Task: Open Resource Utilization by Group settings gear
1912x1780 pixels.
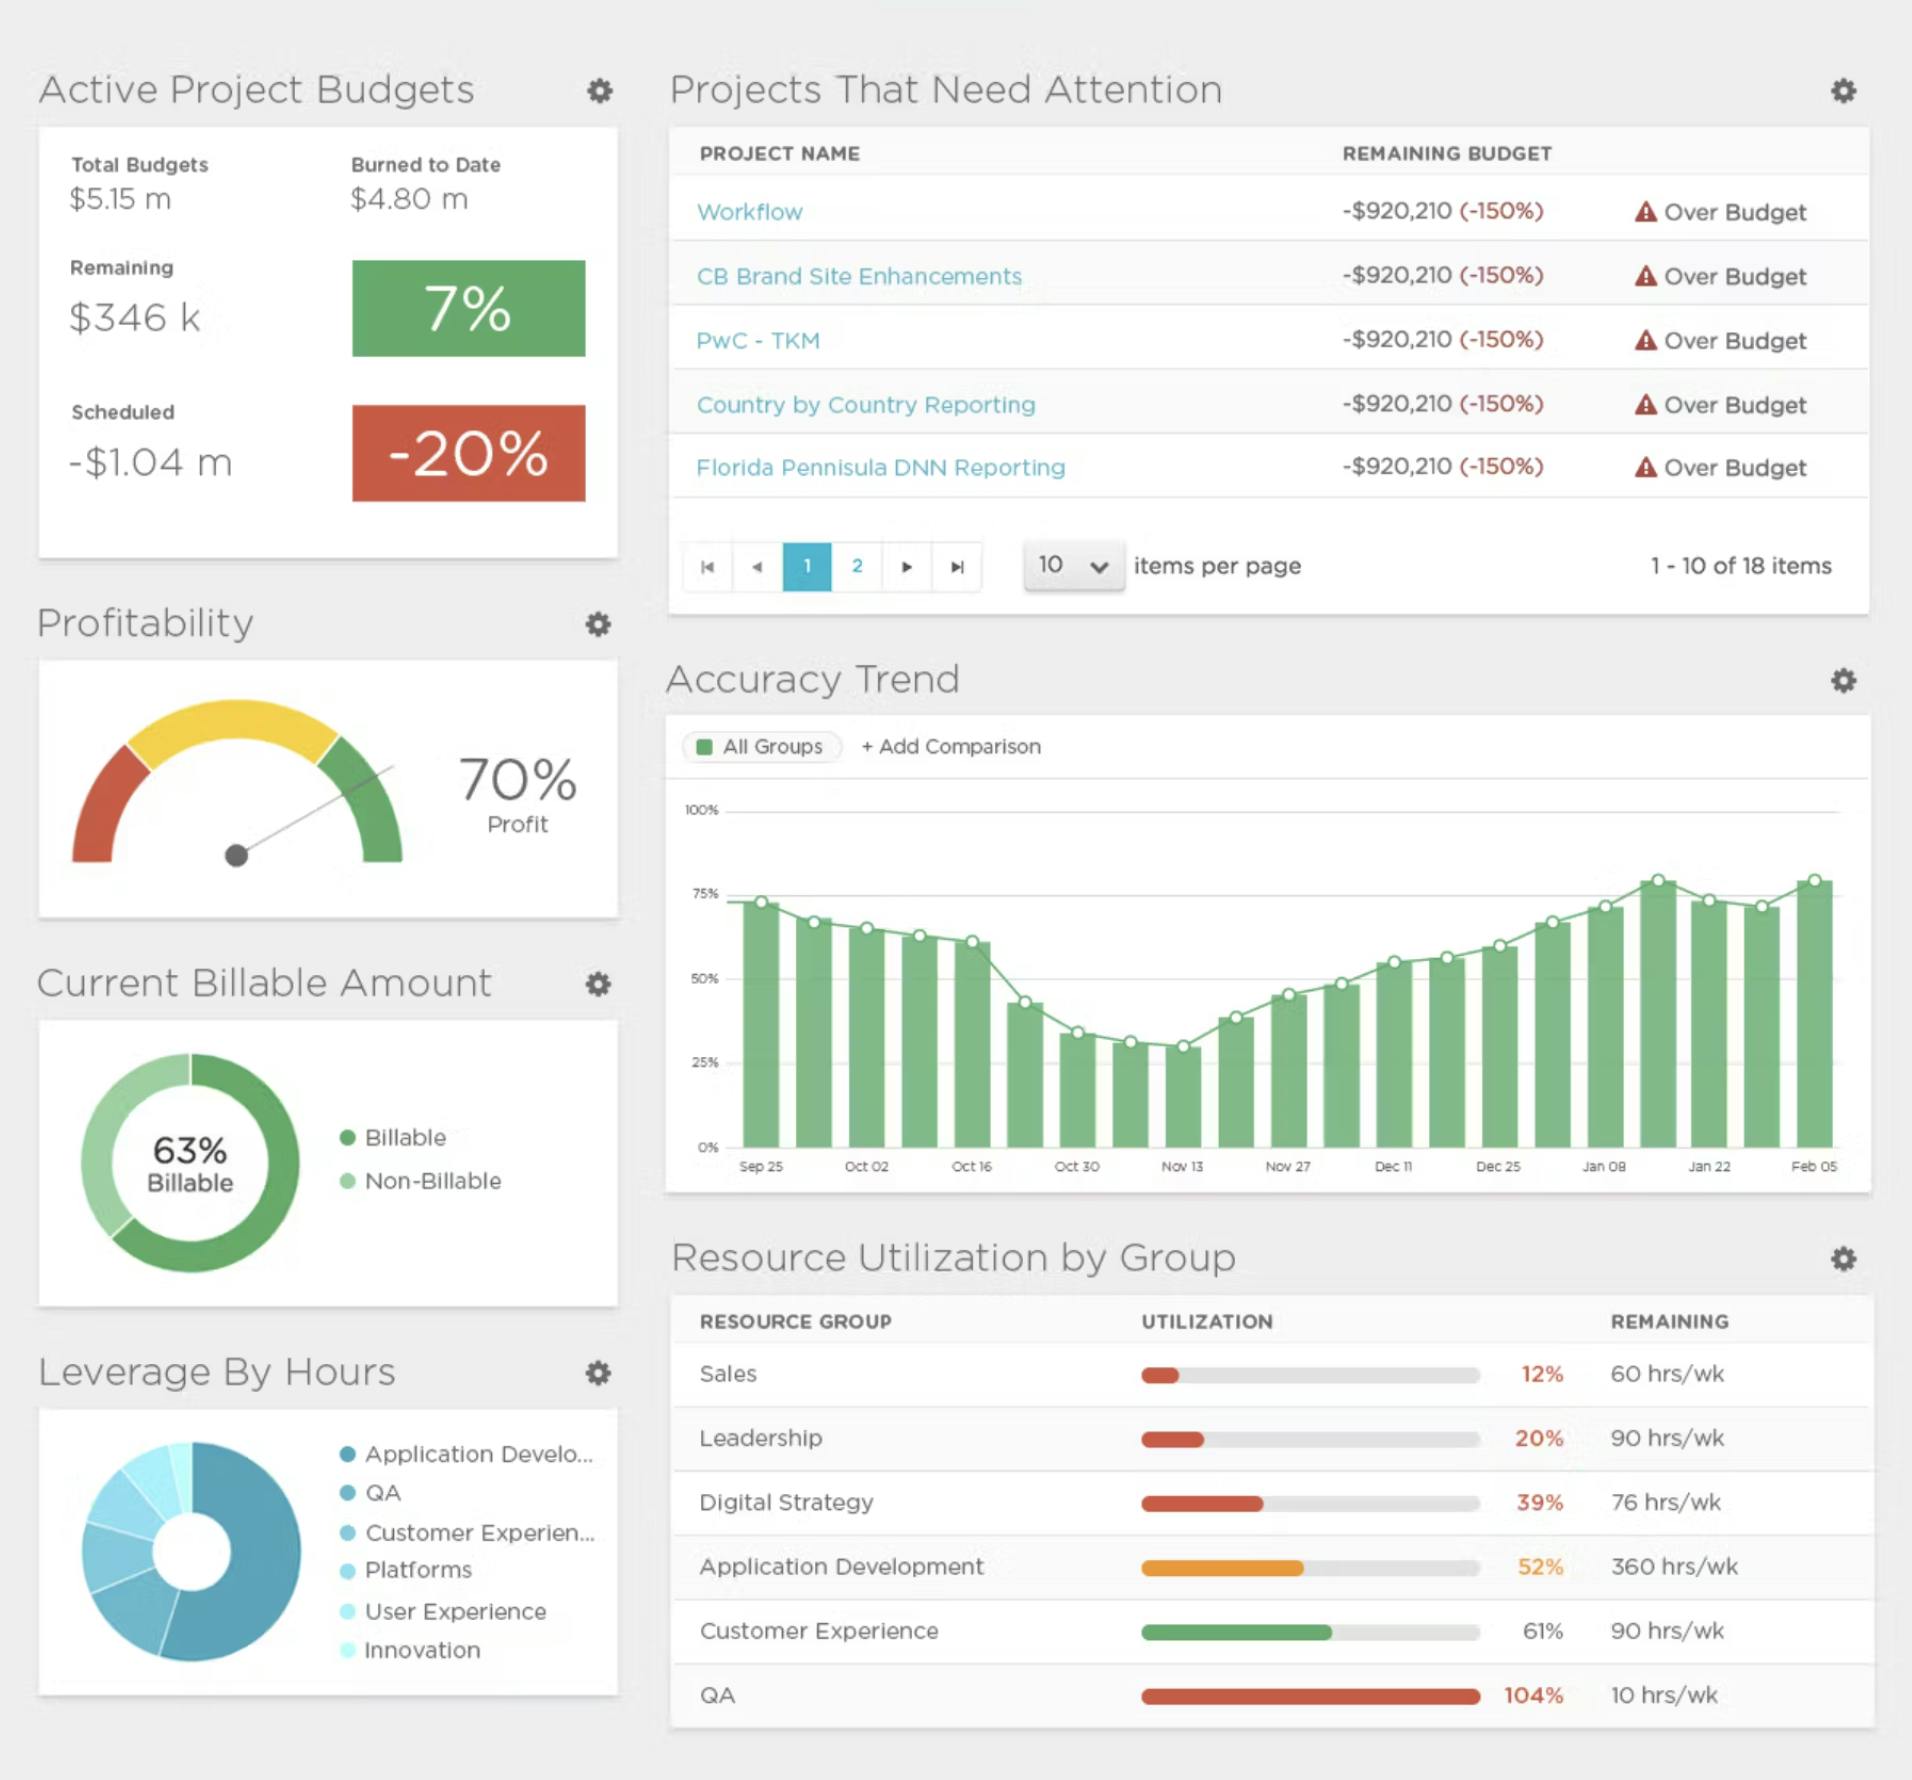Action: pyautogui.click(x=1843, y=1259)
